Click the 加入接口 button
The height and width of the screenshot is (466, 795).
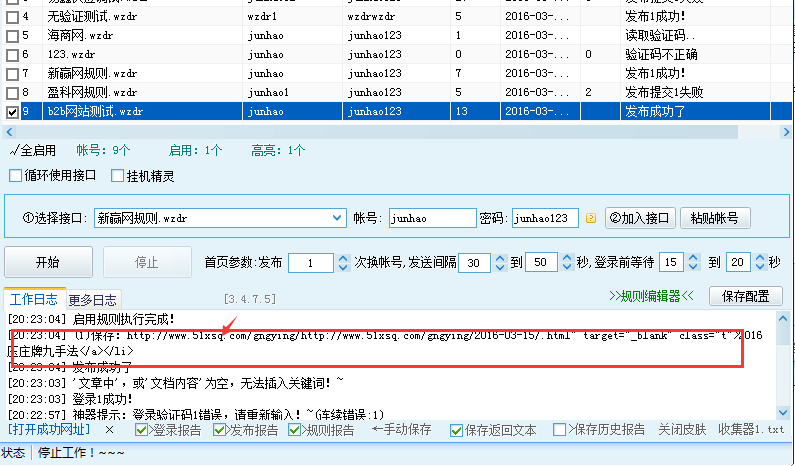point(637,218)
